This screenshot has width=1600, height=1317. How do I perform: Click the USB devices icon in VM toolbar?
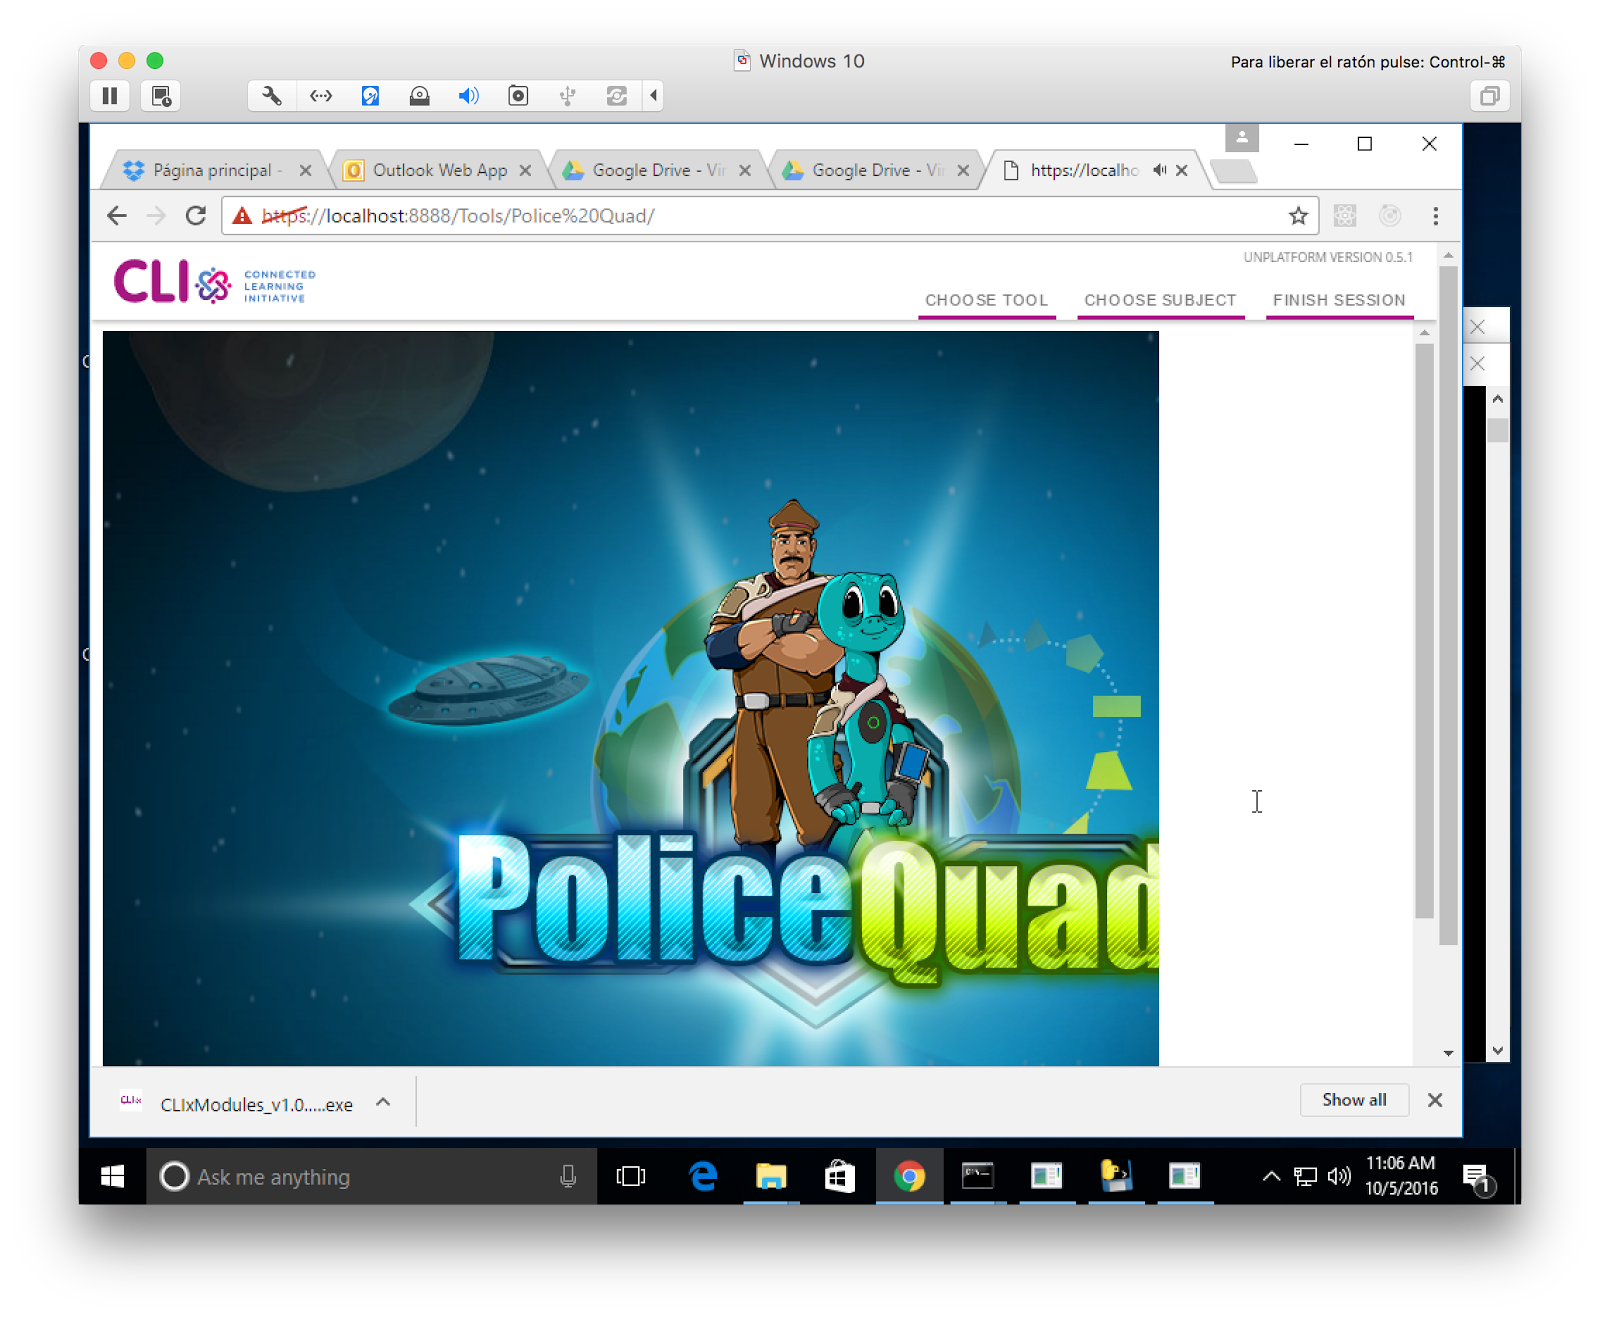[567, 96]
